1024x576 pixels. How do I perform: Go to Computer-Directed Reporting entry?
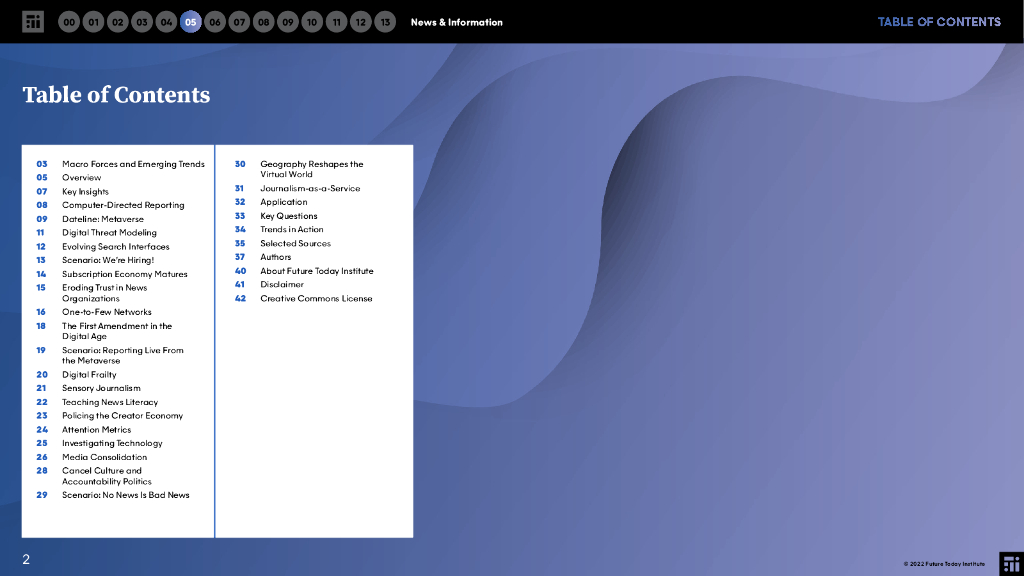(x=123, y=205)
